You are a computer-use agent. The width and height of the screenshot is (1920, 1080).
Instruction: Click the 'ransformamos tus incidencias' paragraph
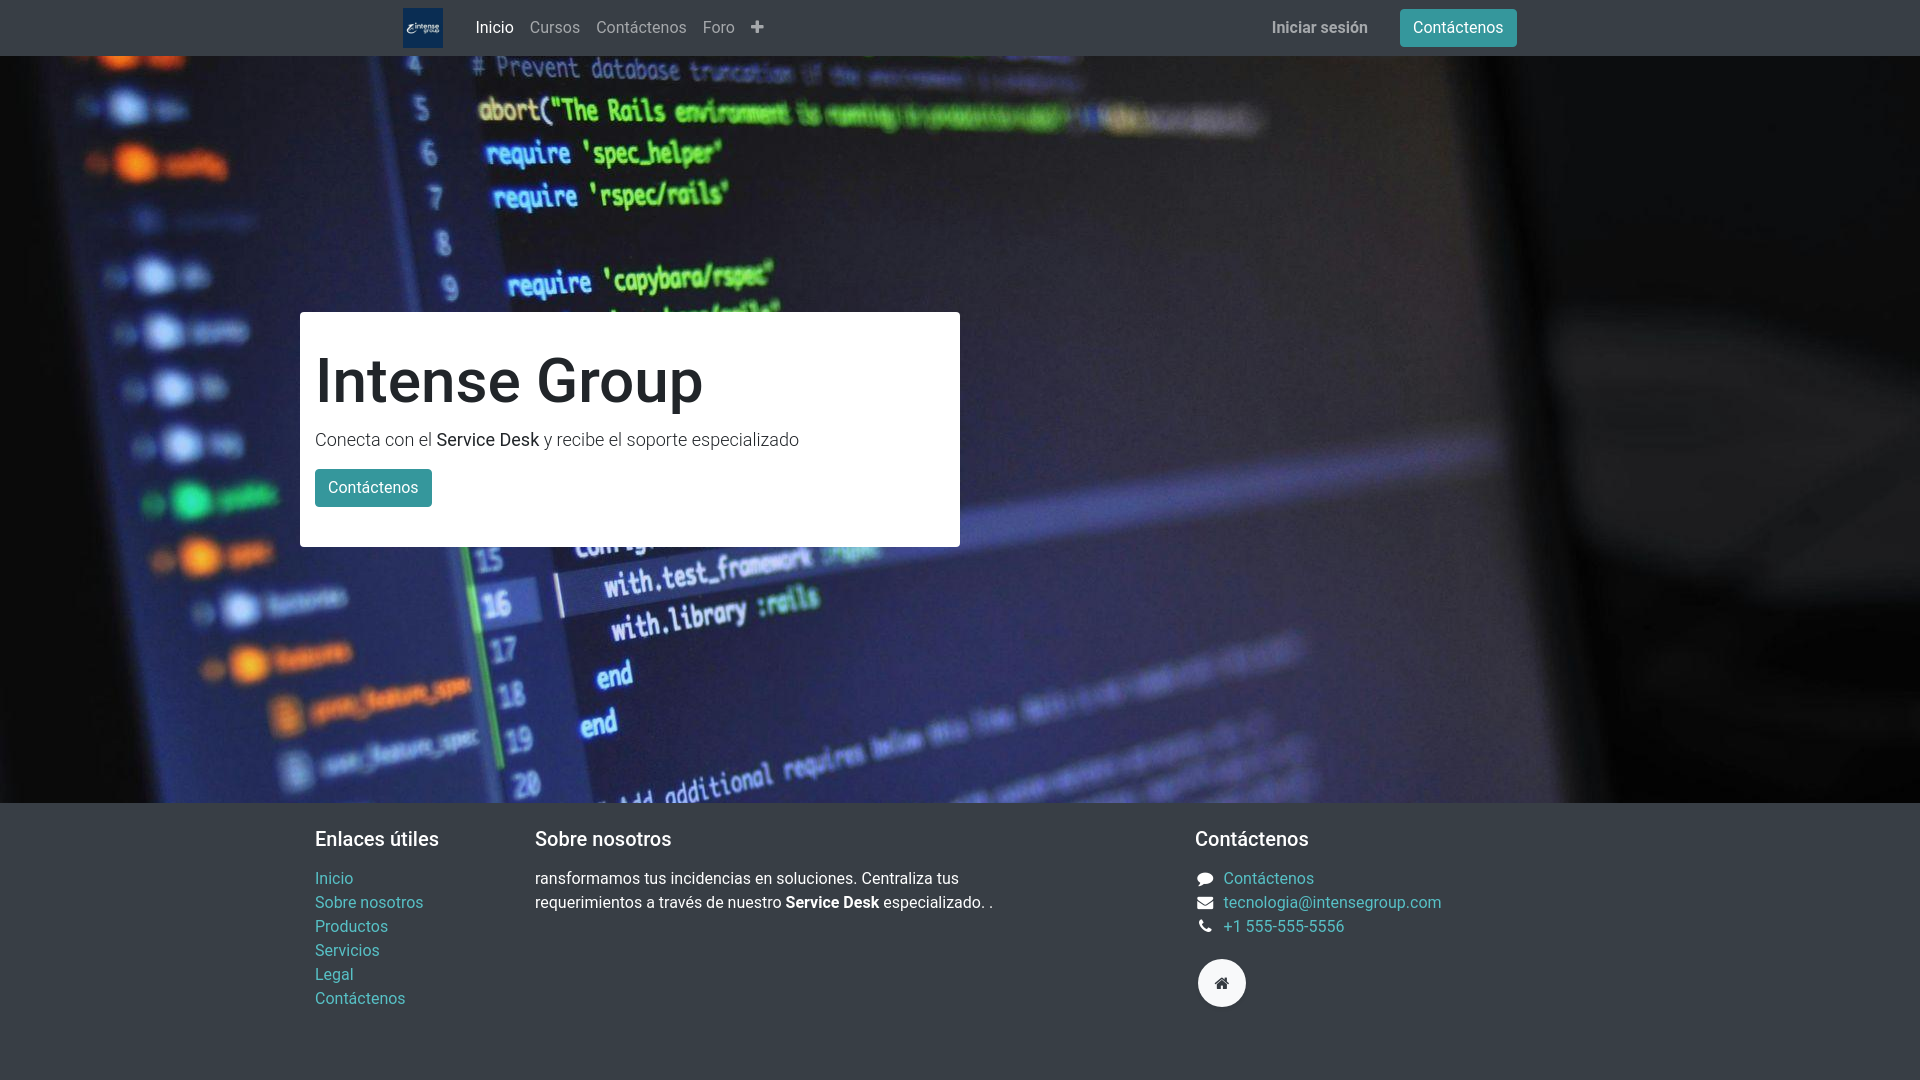pyautogui.click(x=764, y=891)
